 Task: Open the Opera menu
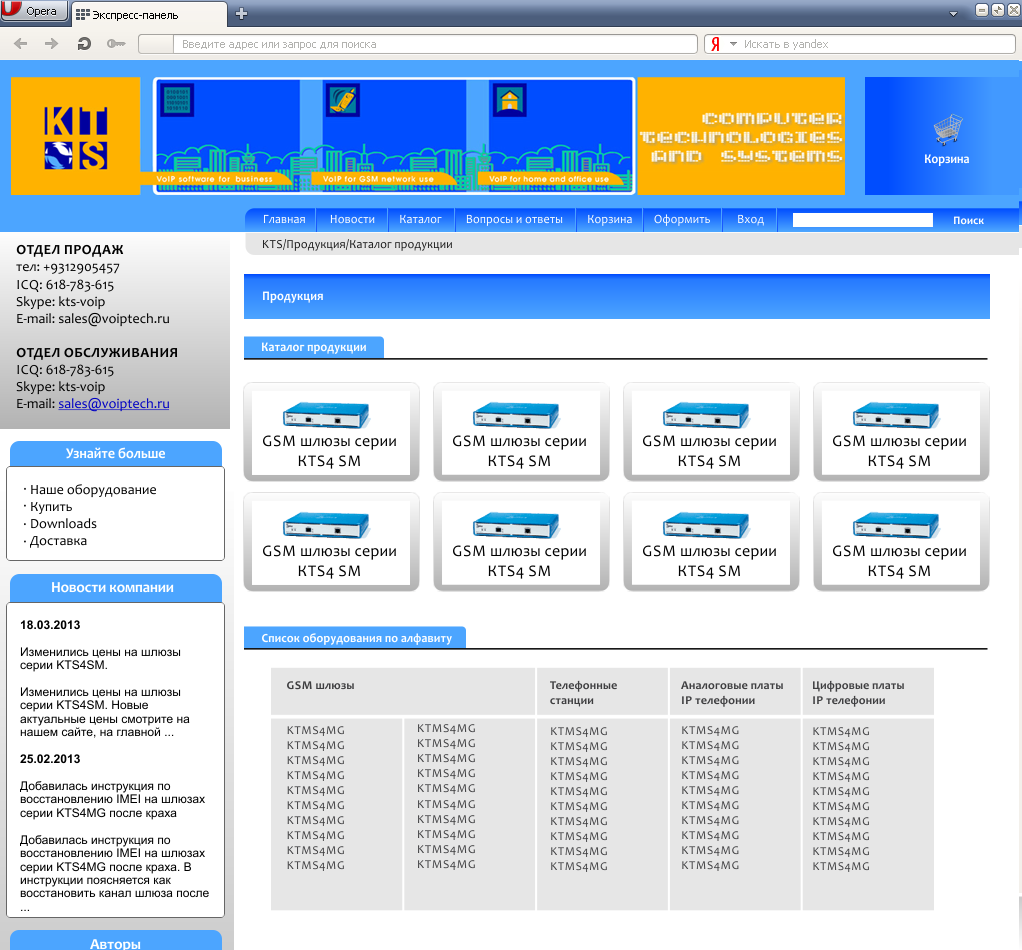coord(32,10)
